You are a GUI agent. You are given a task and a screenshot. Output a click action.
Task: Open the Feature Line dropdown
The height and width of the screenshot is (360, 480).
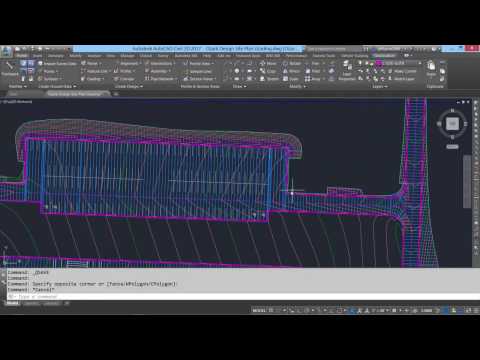pos(95,71)
